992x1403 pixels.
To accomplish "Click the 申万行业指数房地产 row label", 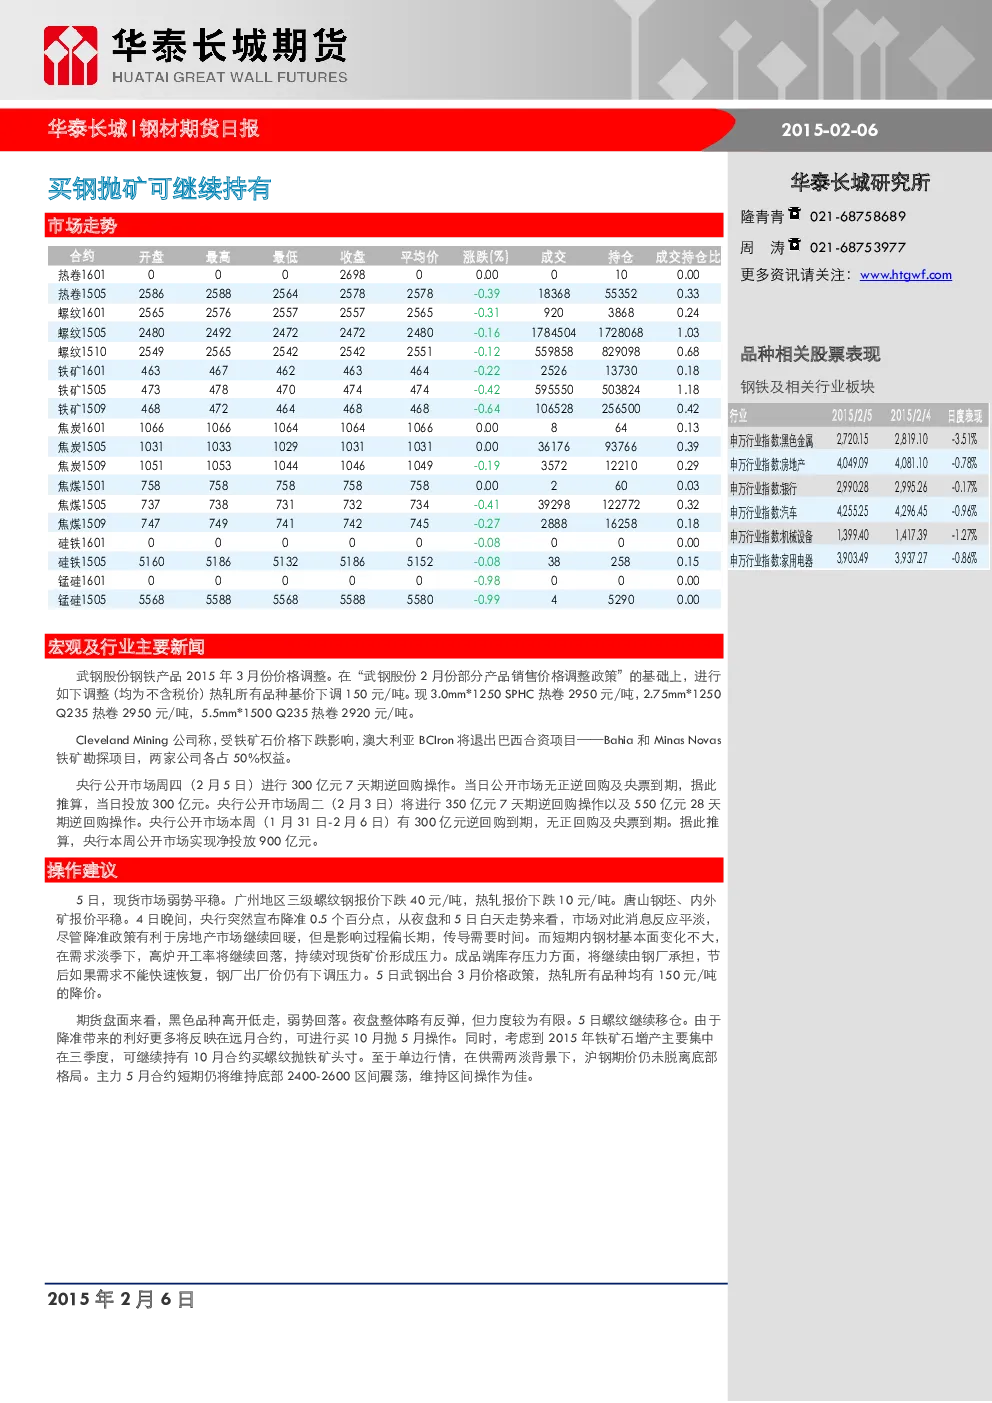I will pos(767,464).
